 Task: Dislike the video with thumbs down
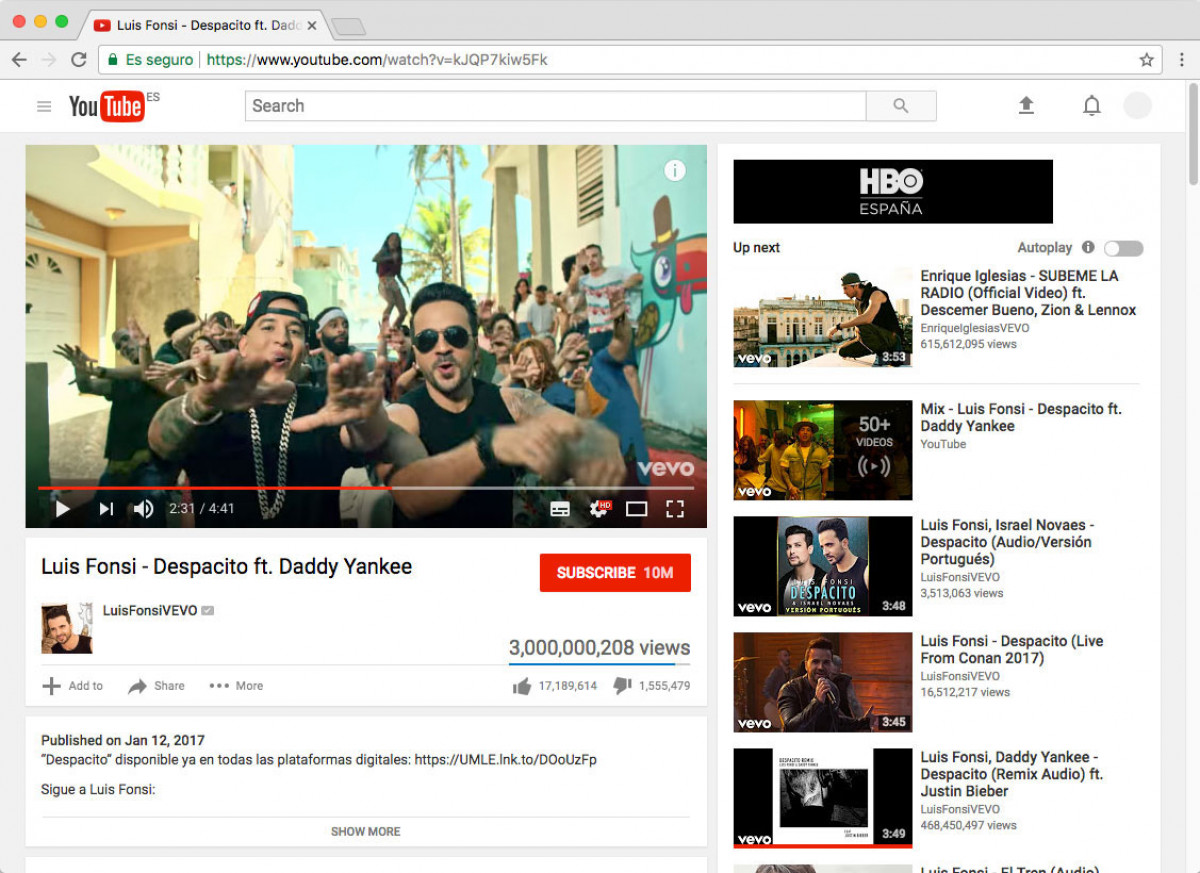coord(622,686)
